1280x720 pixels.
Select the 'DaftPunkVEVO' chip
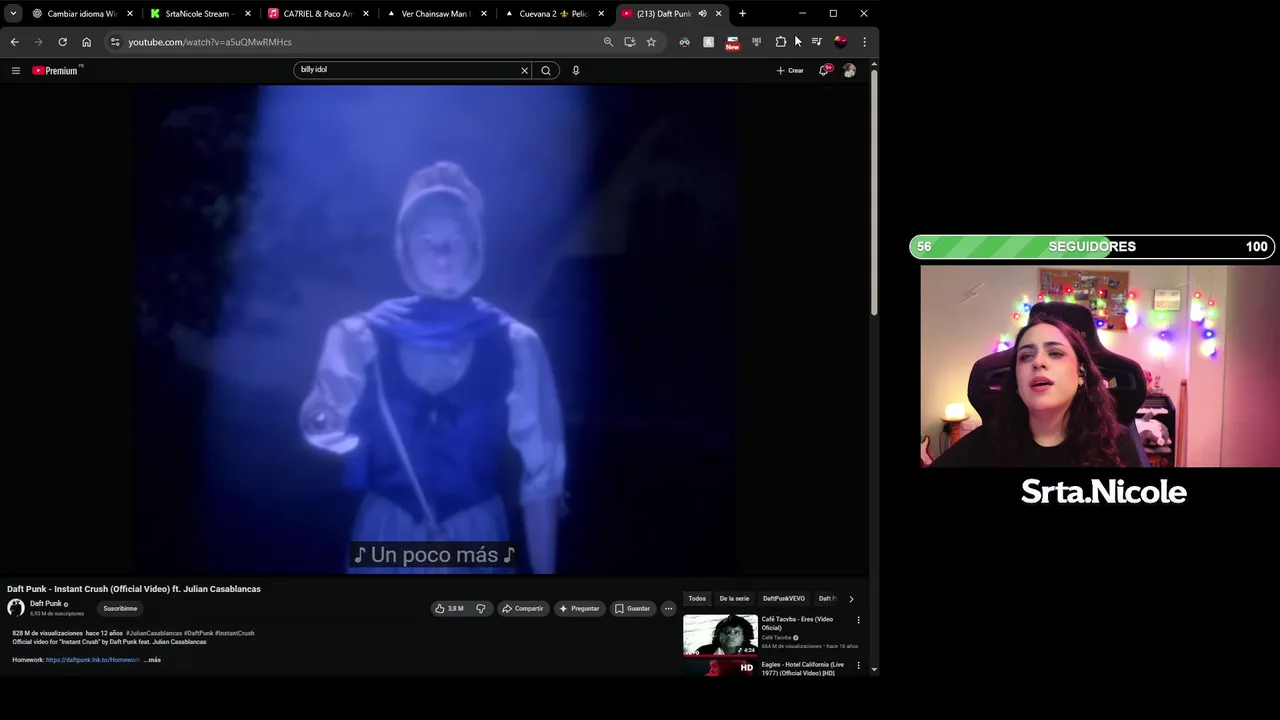784,599
